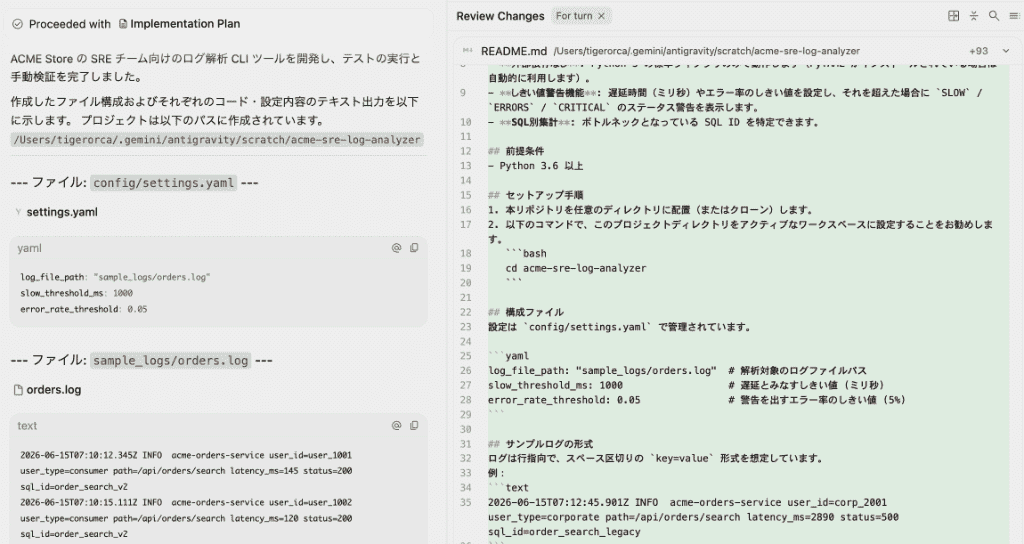
Task: Click diff line 28 error_rate_threshold entry
Action: pyautogui.click(x=697, y=400)
